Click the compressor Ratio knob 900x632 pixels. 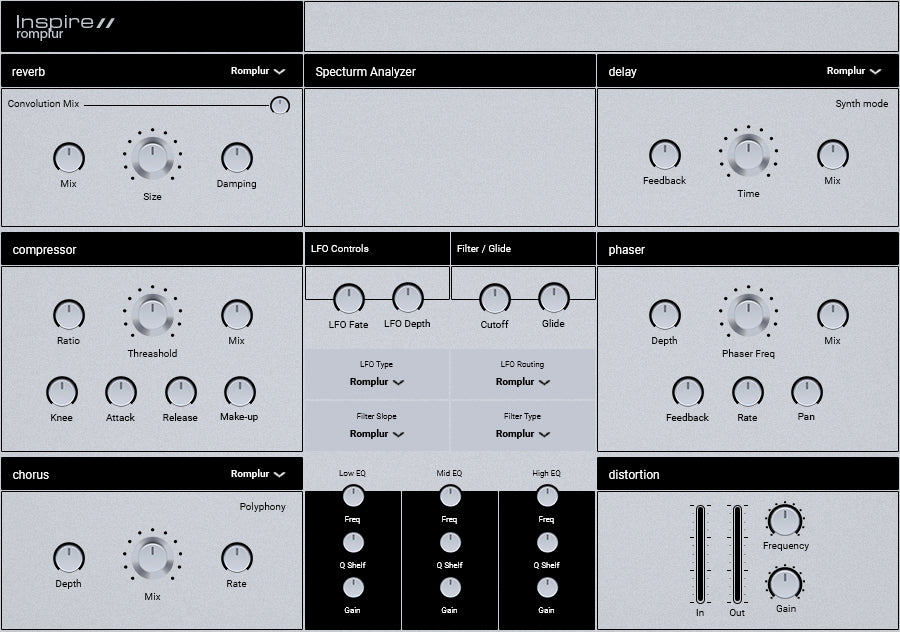click(x=69, y=315)
